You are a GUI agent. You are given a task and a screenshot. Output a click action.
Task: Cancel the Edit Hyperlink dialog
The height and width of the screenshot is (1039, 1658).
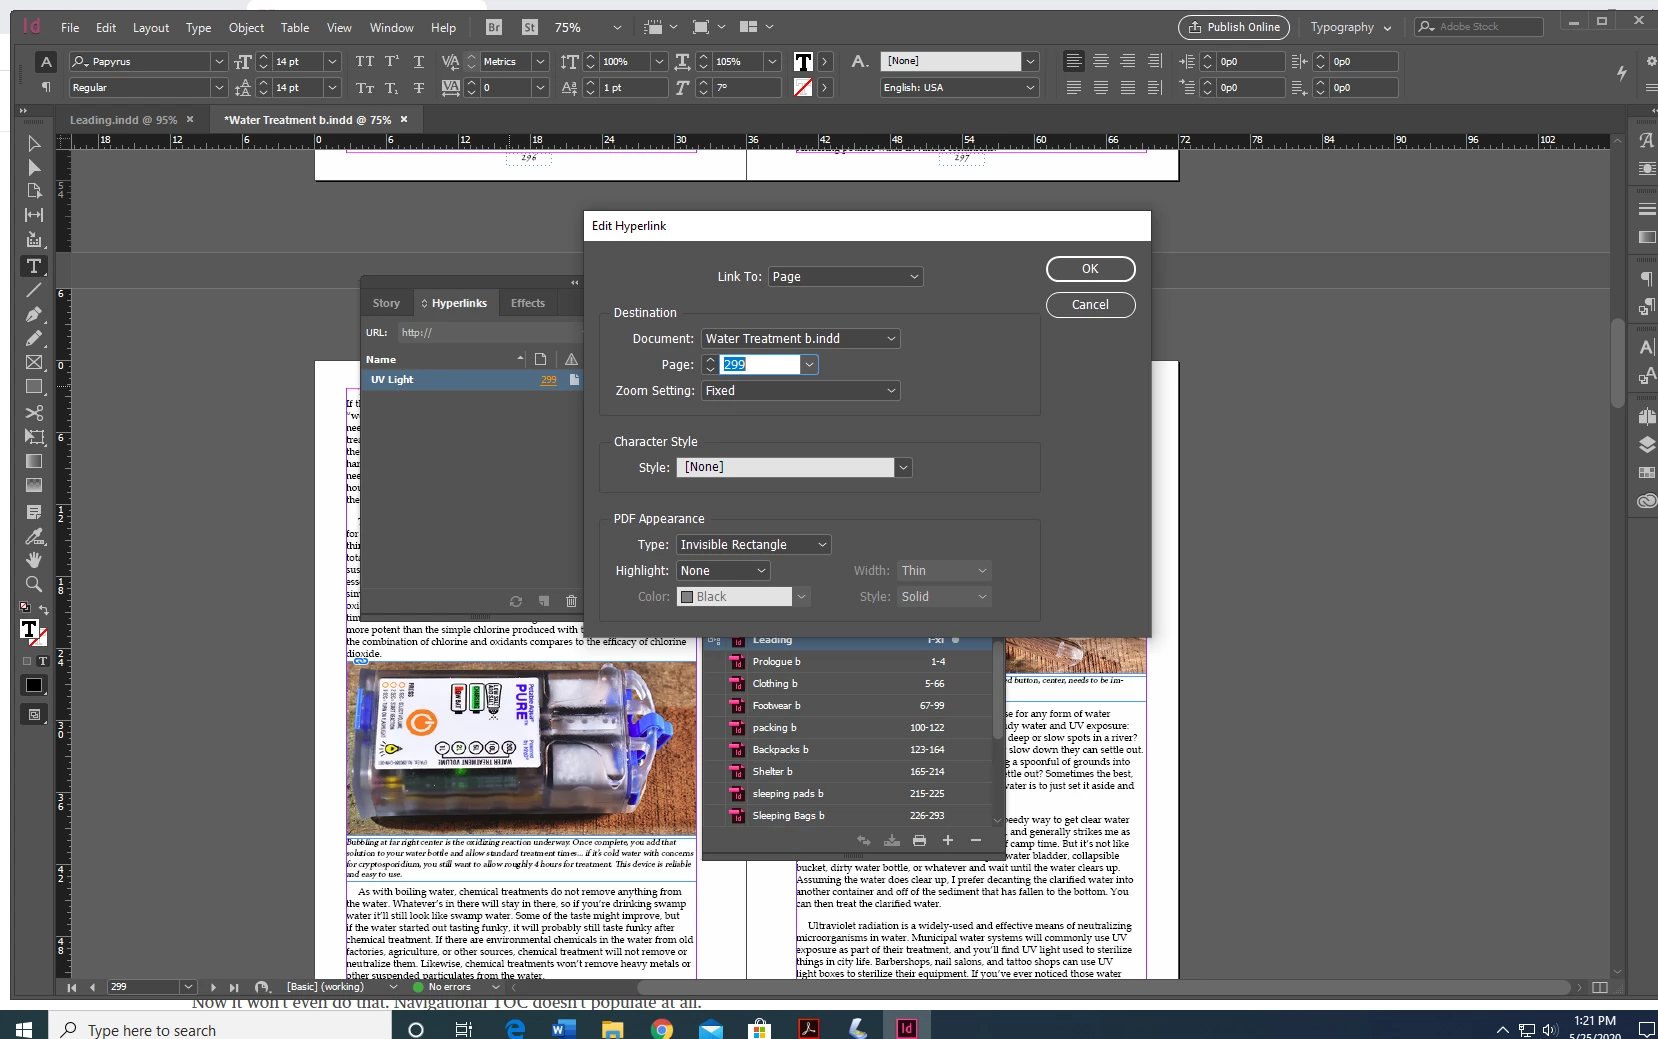tap(1090, 305)
